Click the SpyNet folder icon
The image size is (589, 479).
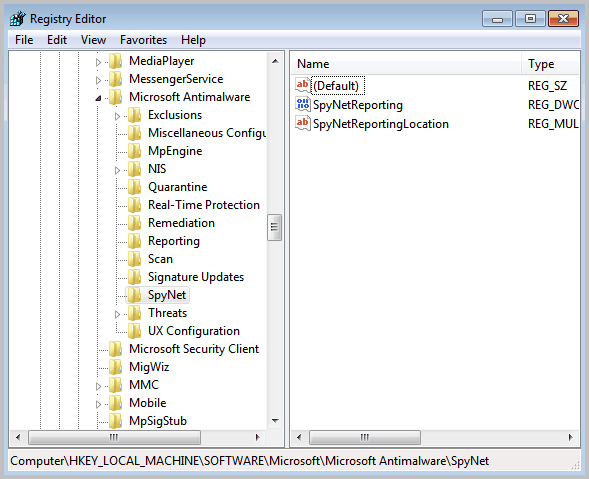pos(134,295)
